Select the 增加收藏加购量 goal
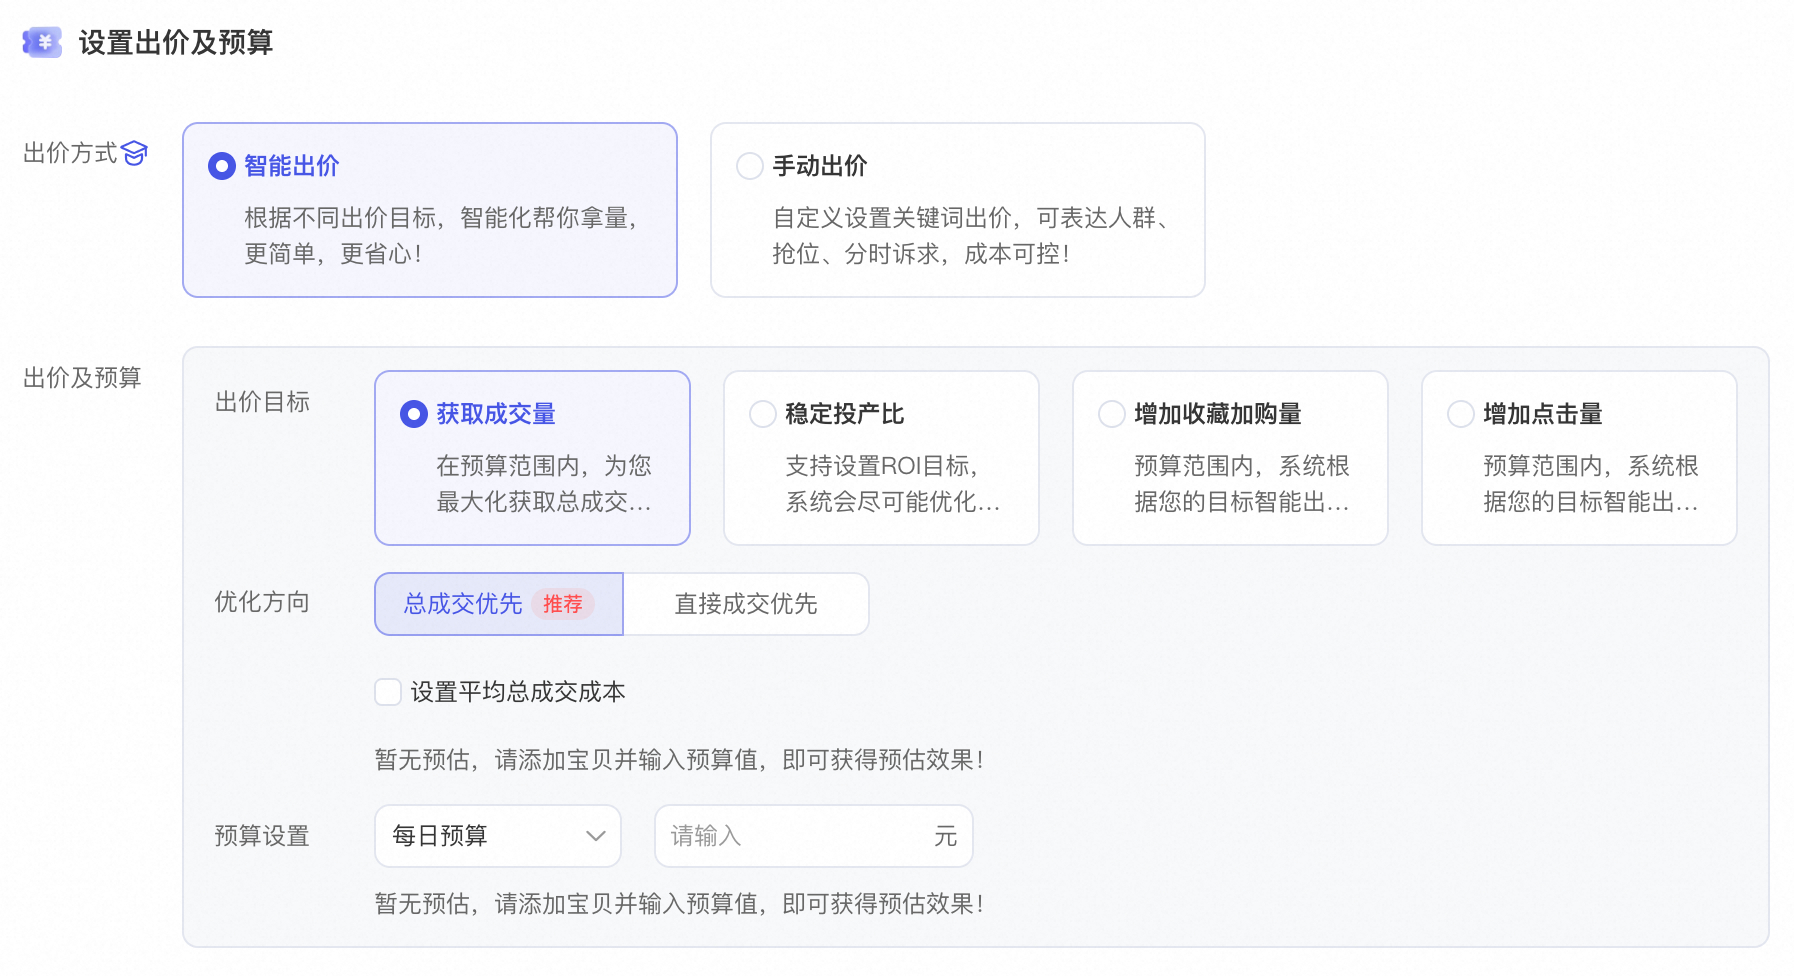Screen dimensions: 1794x976 (x=1112, y=413)
